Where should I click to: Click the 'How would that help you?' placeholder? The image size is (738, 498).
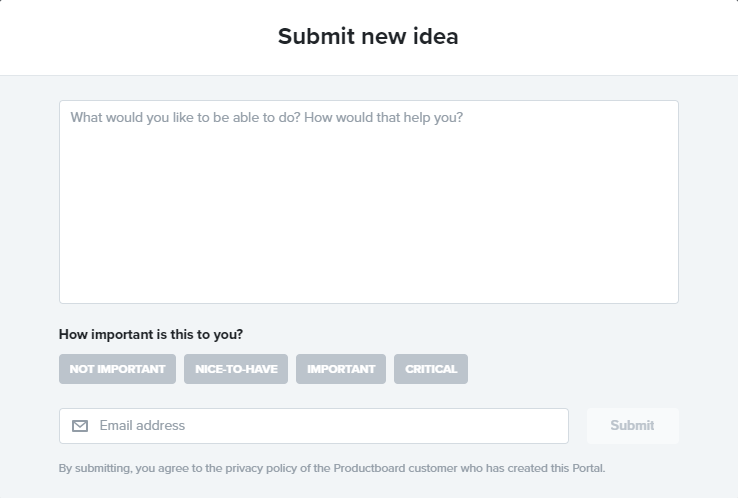tap(384, 117)
